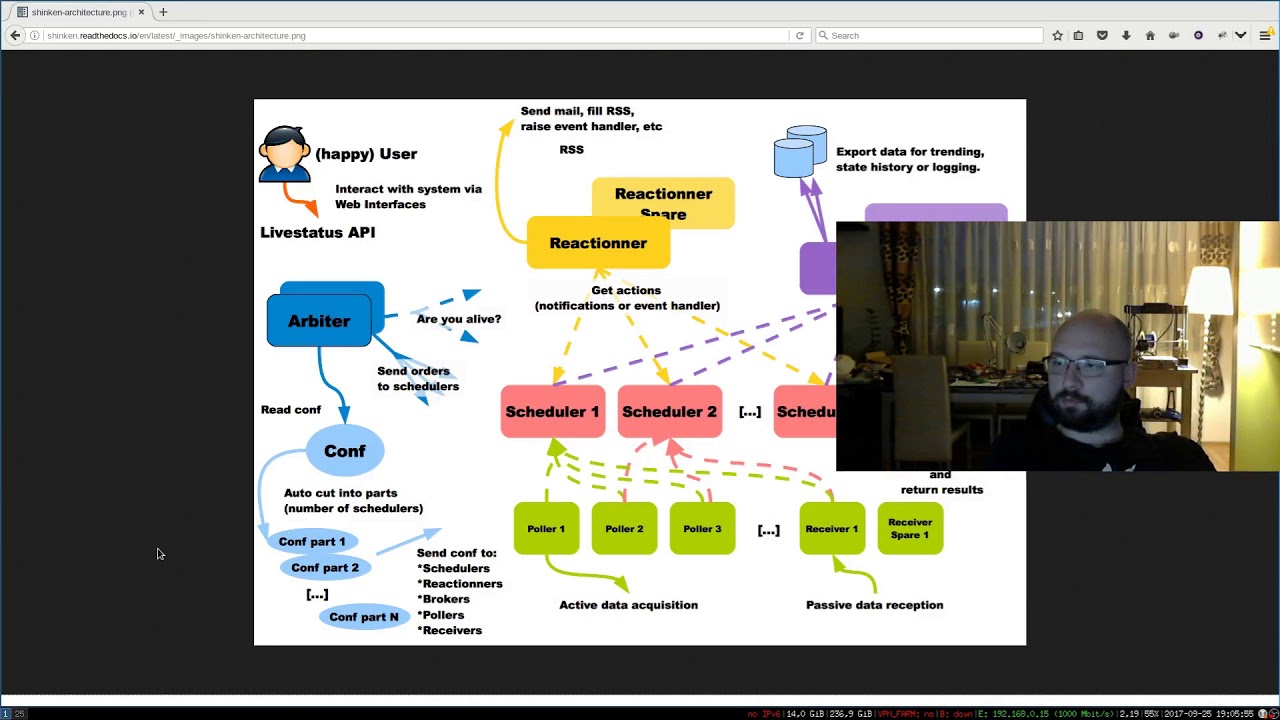Click the purple circle extension icon
This screenshot has height=720, width=1280.
pyautogui.click(x=1198, y=35)
